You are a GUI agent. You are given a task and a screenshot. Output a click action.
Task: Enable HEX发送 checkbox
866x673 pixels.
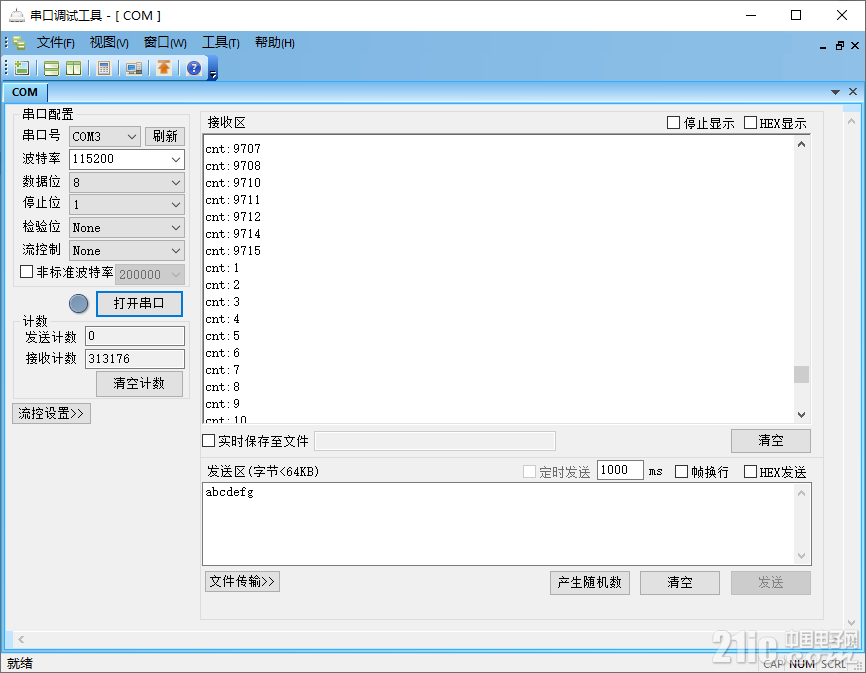click(x=750, y=471)
